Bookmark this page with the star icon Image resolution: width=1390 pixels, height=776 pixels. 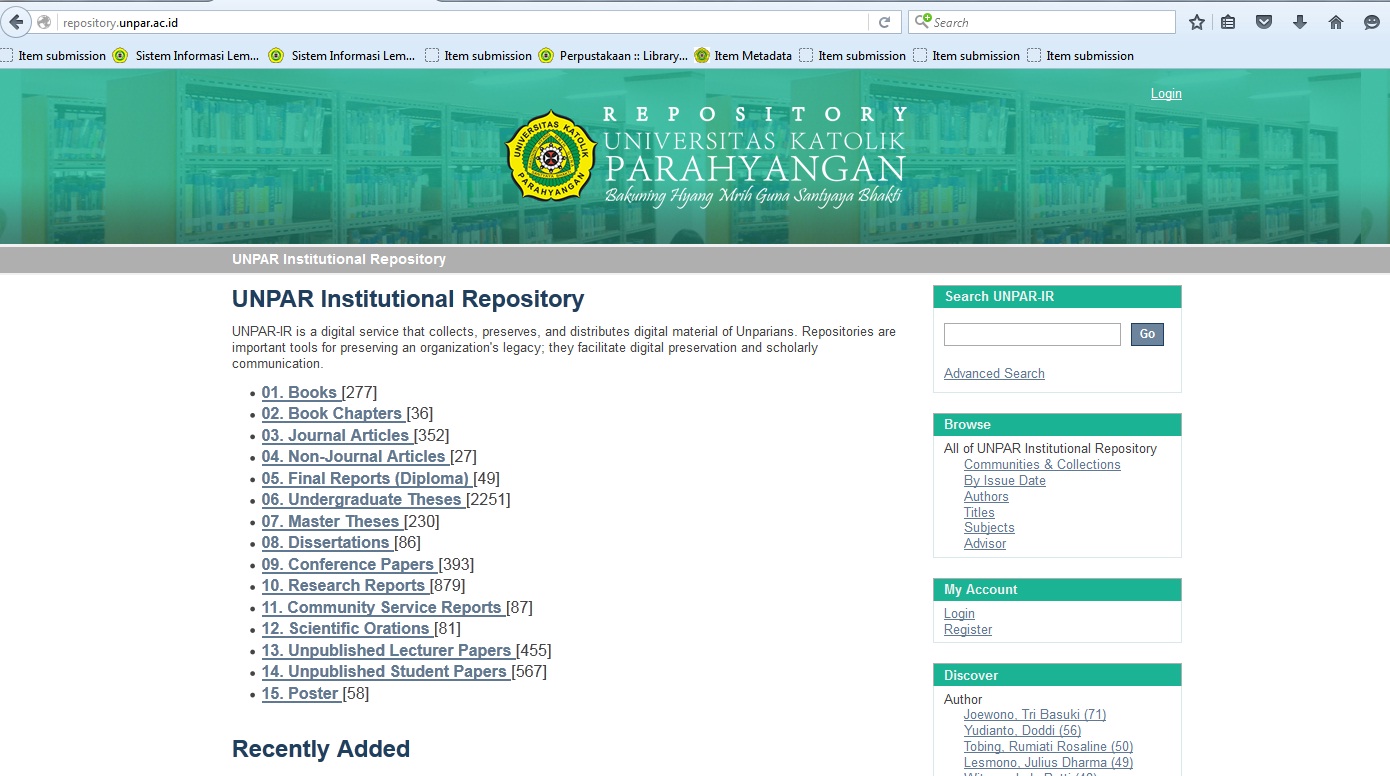coord(1196,21)
